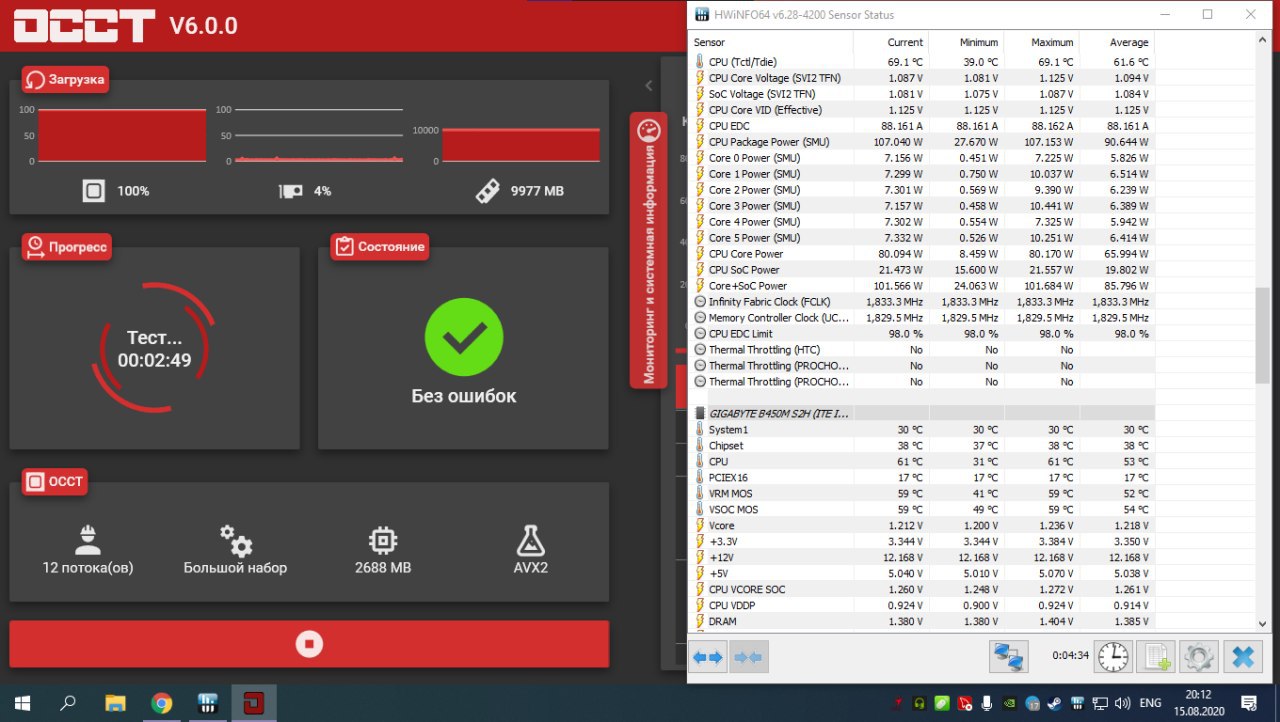Click the HWiNFO greyed collapse arrows button
The width and height of the screenshot is (1280, 722).
click(749, 657)
